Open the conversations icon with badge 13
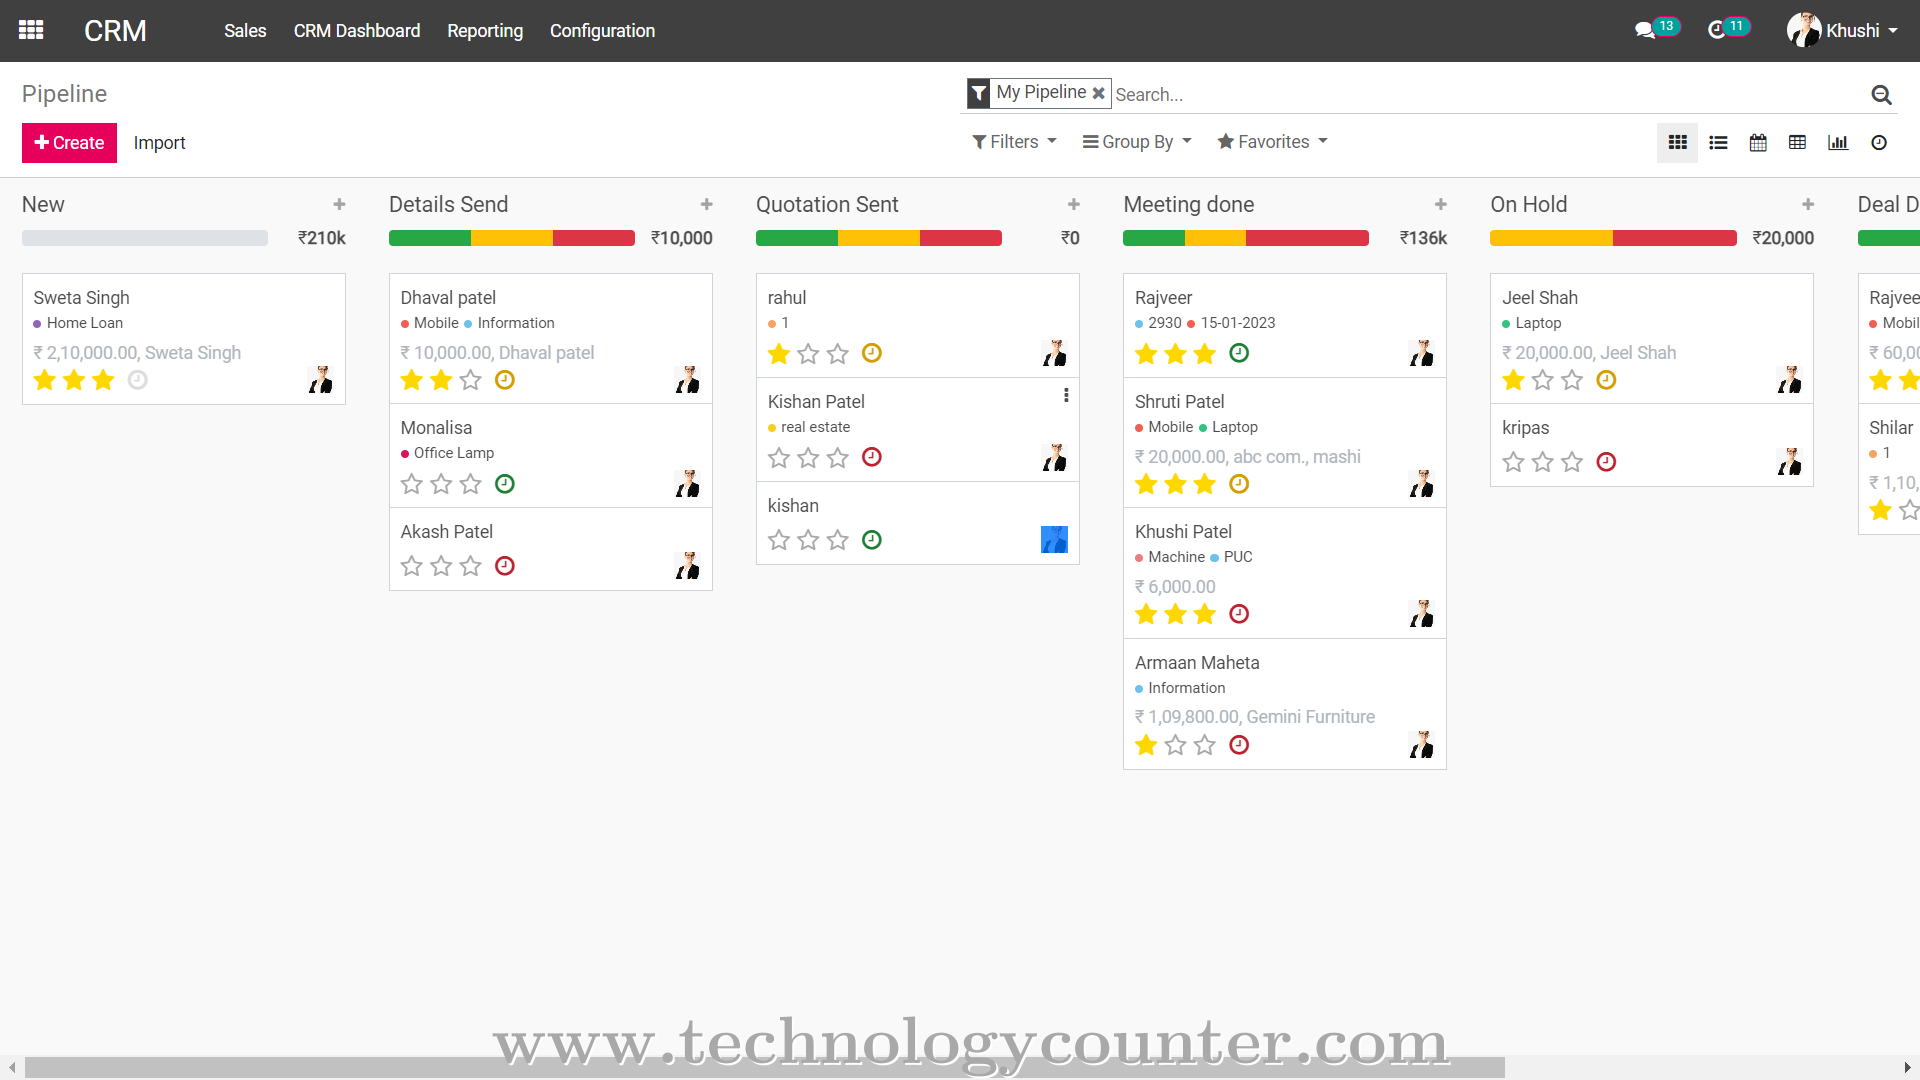This screenshot has height=1080, width=1920. point(1656,30)
